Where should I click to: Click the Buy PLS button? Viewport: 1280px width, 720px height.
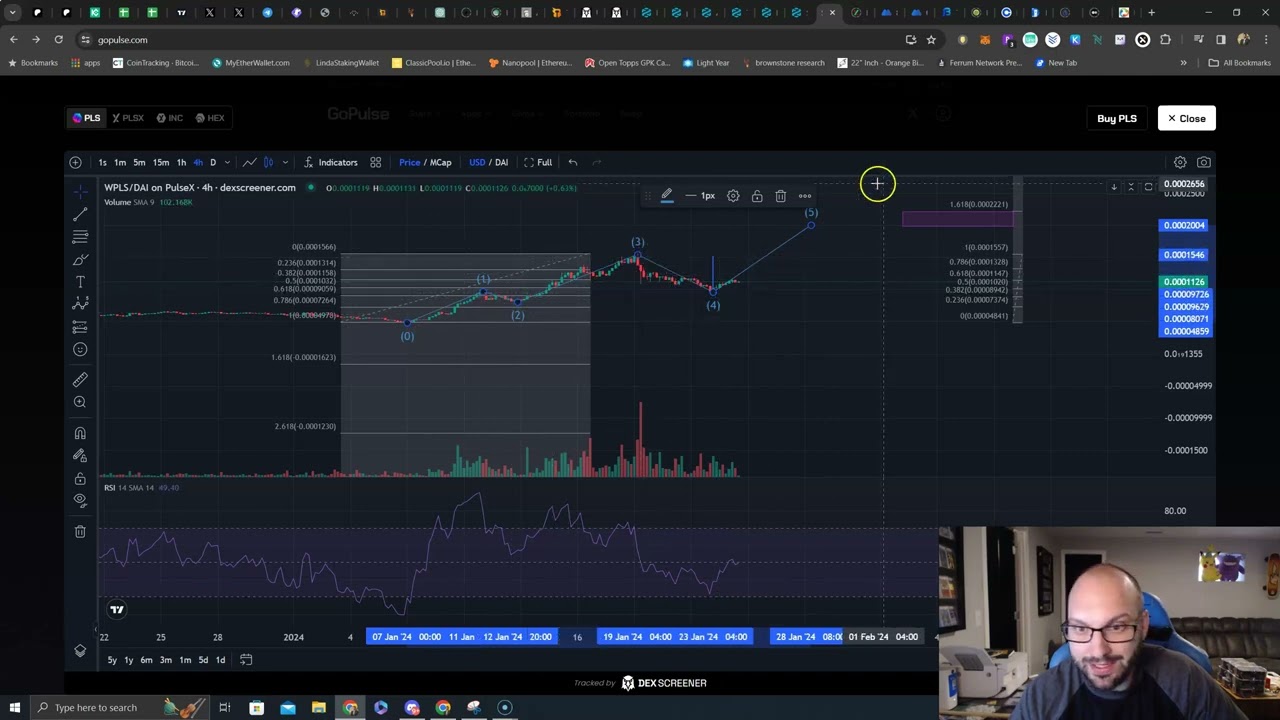click(x=1117, y=118)
